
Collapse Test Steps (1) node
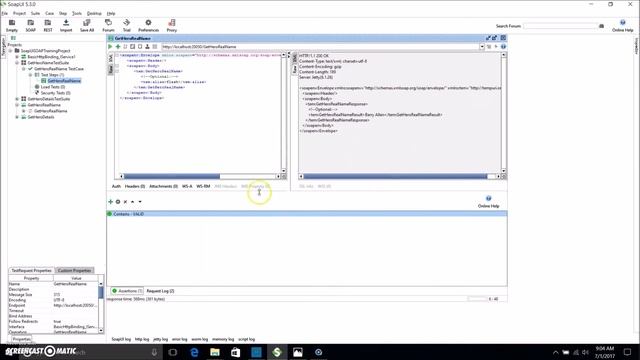click(30, 75)
